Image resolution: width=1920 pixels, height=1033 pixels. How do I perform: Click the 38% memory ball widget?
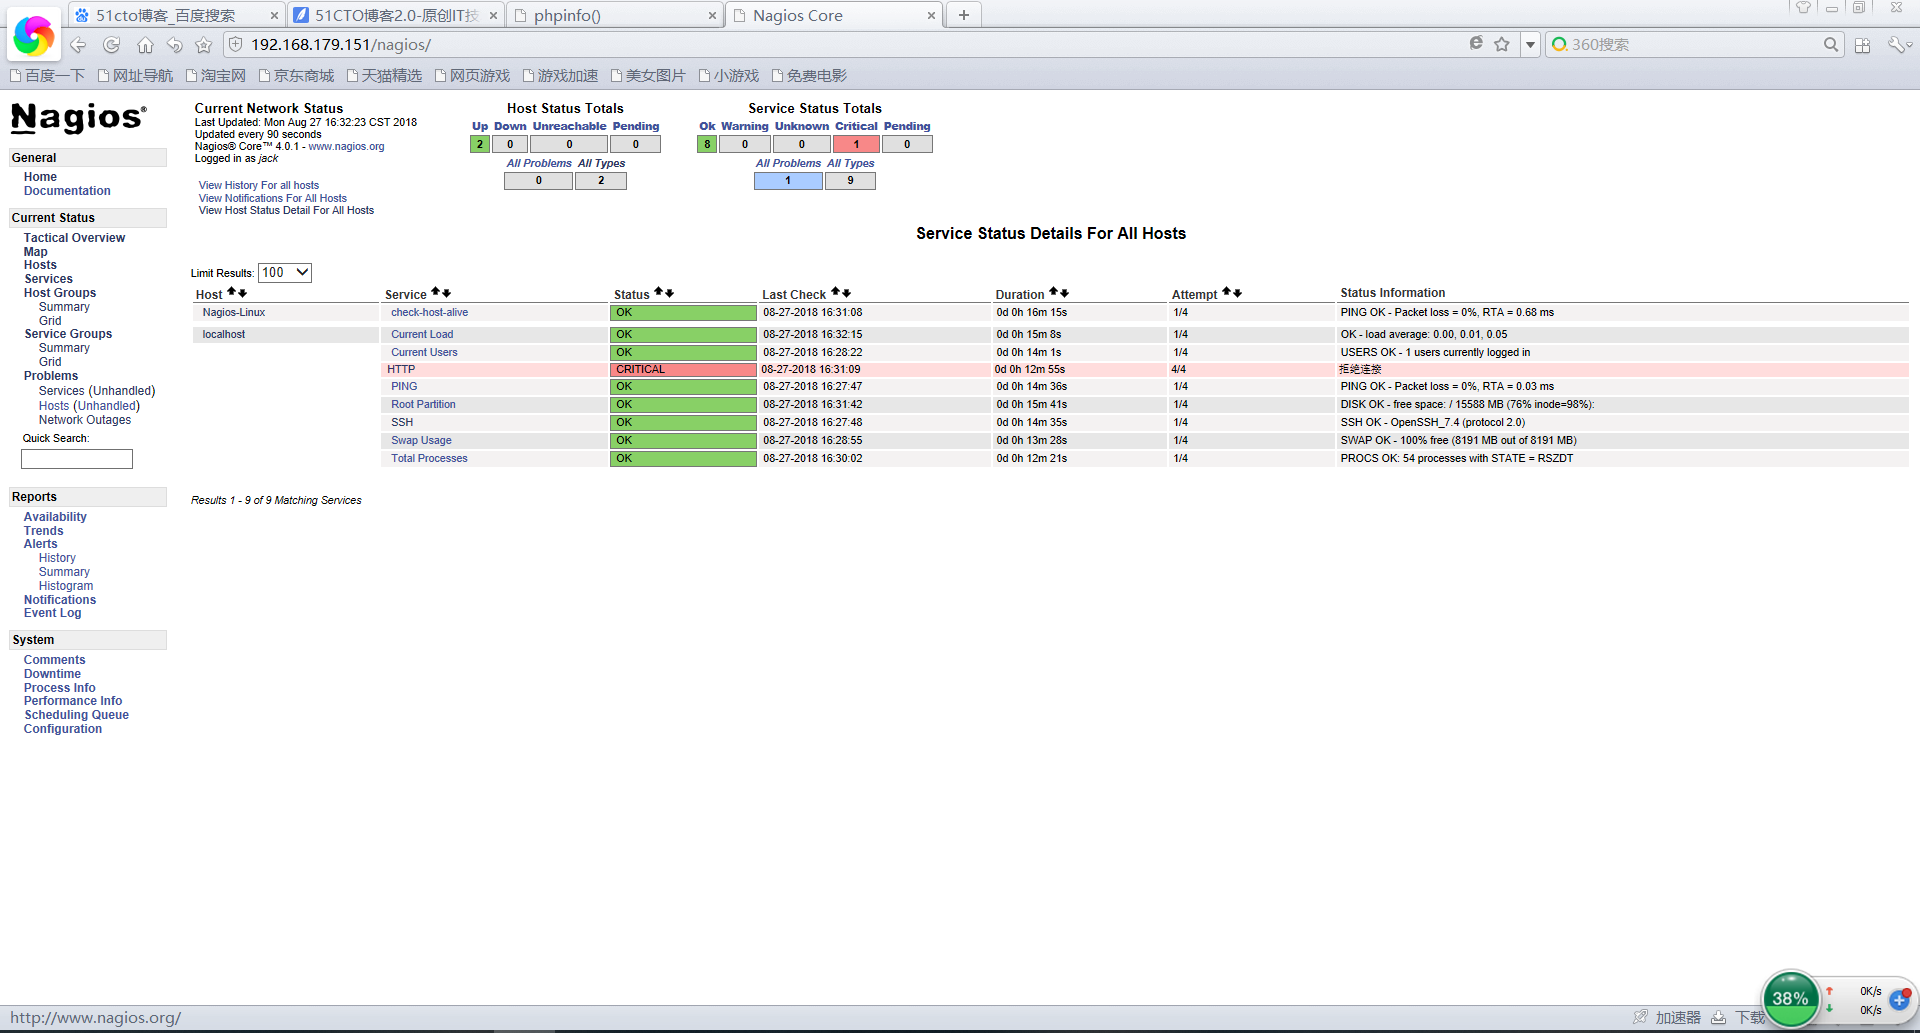1790,998
